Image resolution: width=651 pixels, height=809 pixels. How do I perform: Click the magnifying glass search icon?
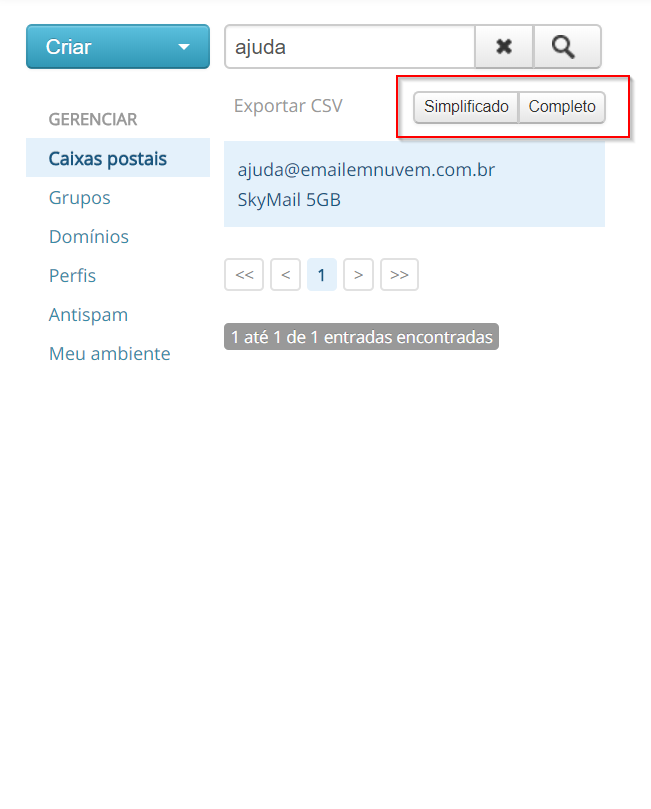(x=567, y=47)
